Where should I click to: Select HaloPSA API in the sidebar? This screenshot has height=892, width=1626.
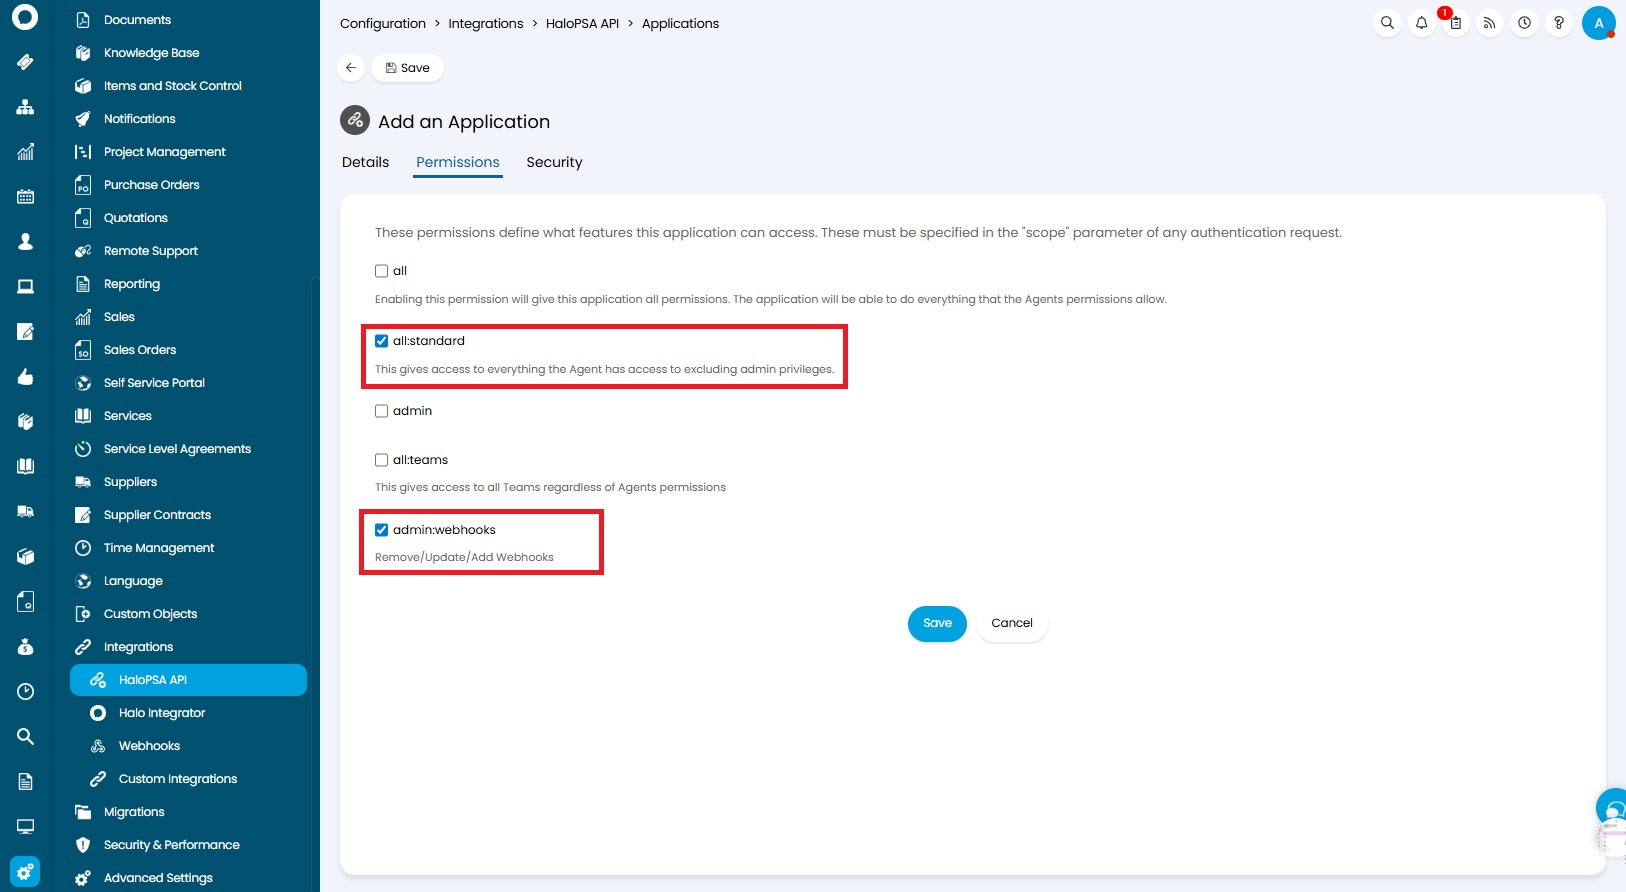coord(188,680)
